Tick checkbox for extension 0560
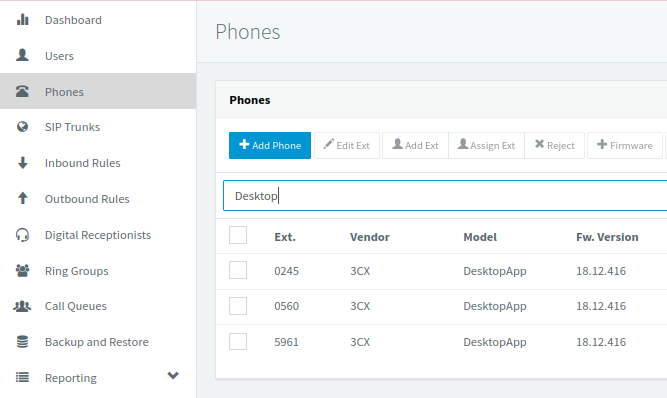Screen dimensions: 667x398 pos(238,306)
